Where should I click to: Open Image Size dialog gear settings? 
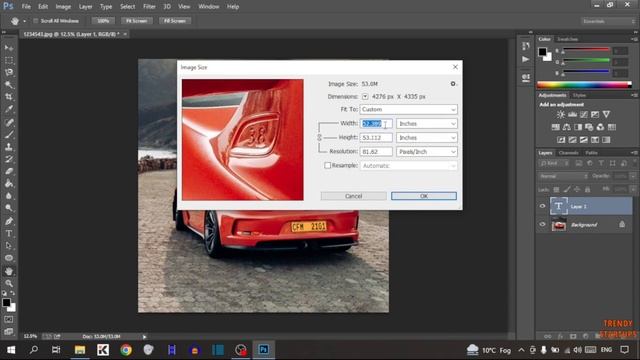tap(453, 84)
